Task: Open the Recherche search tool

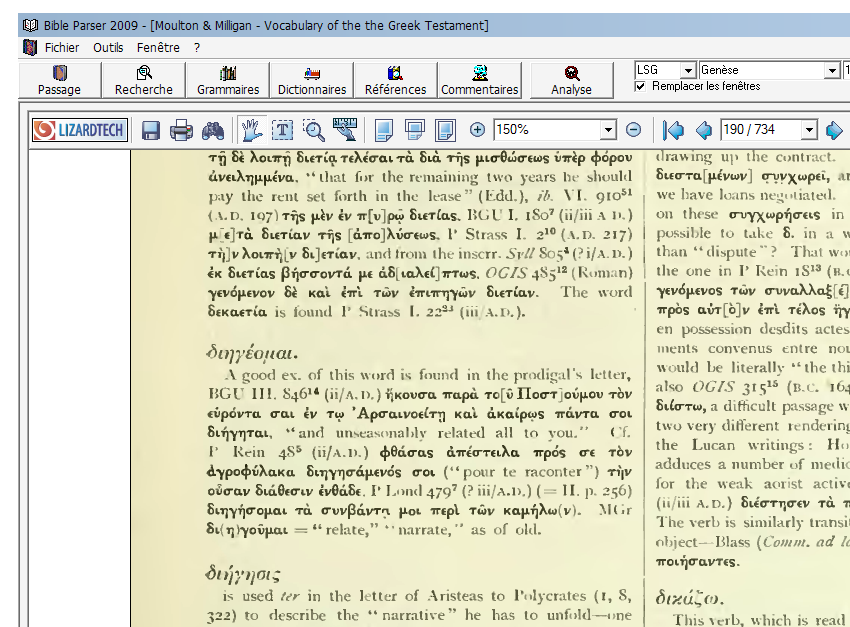Action: click(x=144, y=80)
